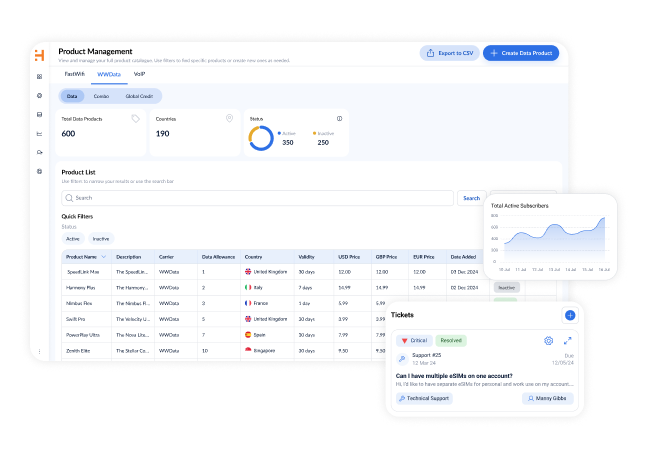Screen dimensions: 648x466
Task: Click the Zenith Elite product name
Action: (x=78, y=351)
